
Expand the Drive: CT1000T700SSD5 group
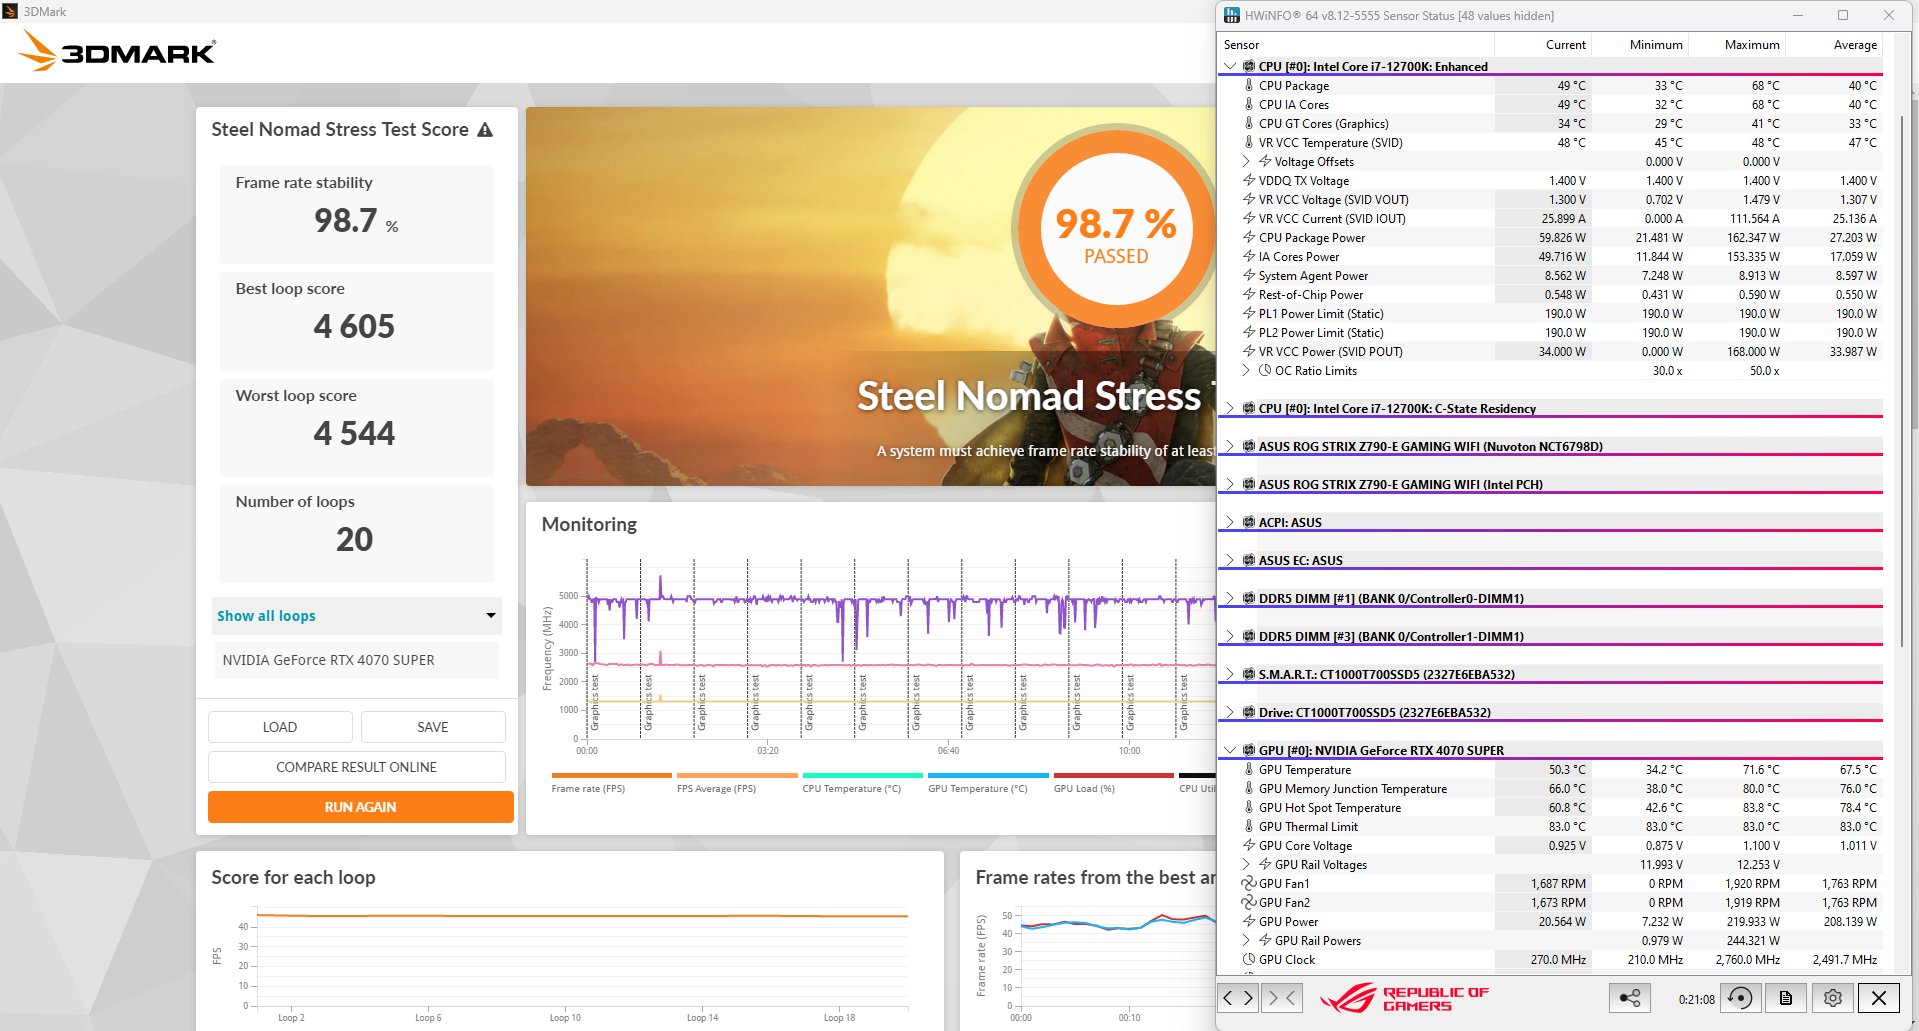pyautogui.click(x=1230, y=712)
